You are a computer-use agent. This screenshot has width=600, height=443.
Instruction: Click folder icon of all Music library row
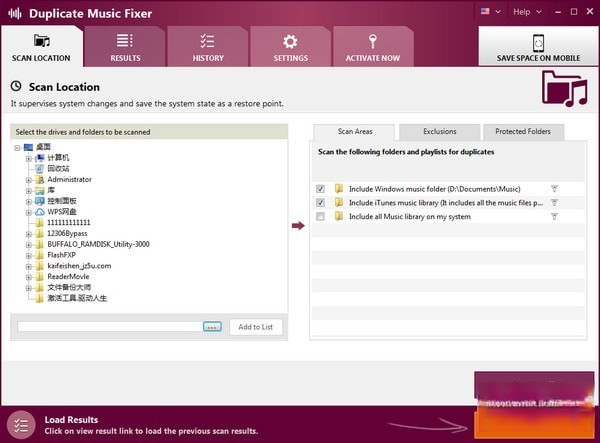[x=339, y=216]
